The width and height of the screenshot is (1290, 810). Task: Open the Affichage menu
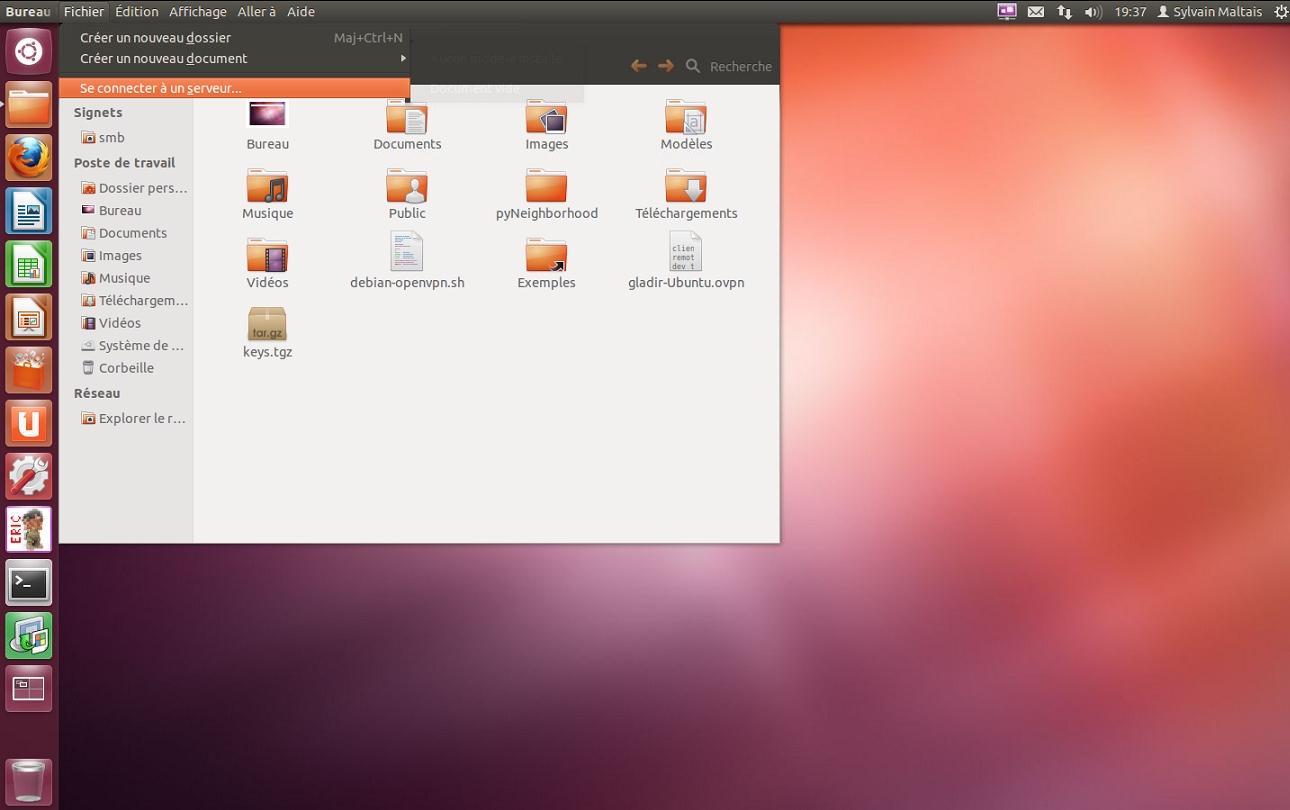pyautogui.click(x=197, y=12)
